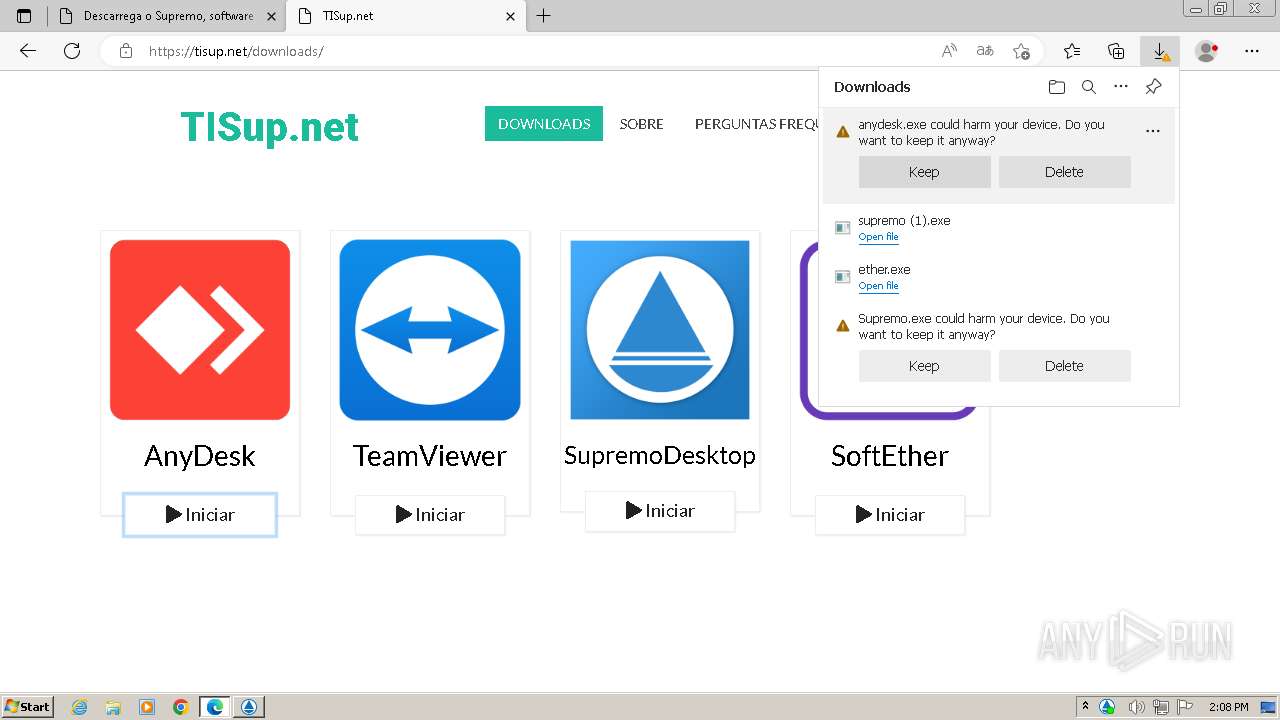This screenshot has width=1280, height=720.
Task: Start TeamViewer with Iniciar button
Action: point(430,515)
